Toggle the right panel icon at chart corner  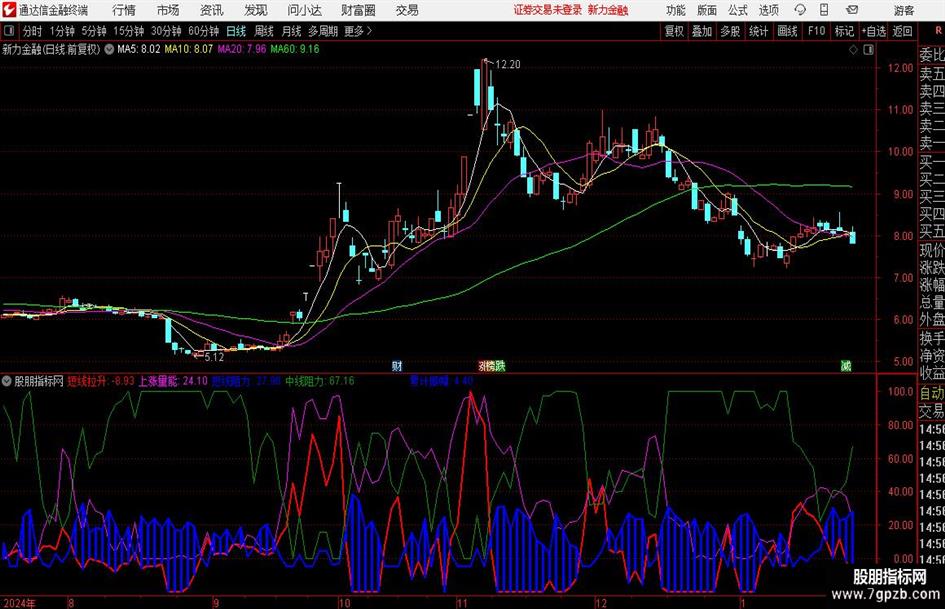(868, 50)
